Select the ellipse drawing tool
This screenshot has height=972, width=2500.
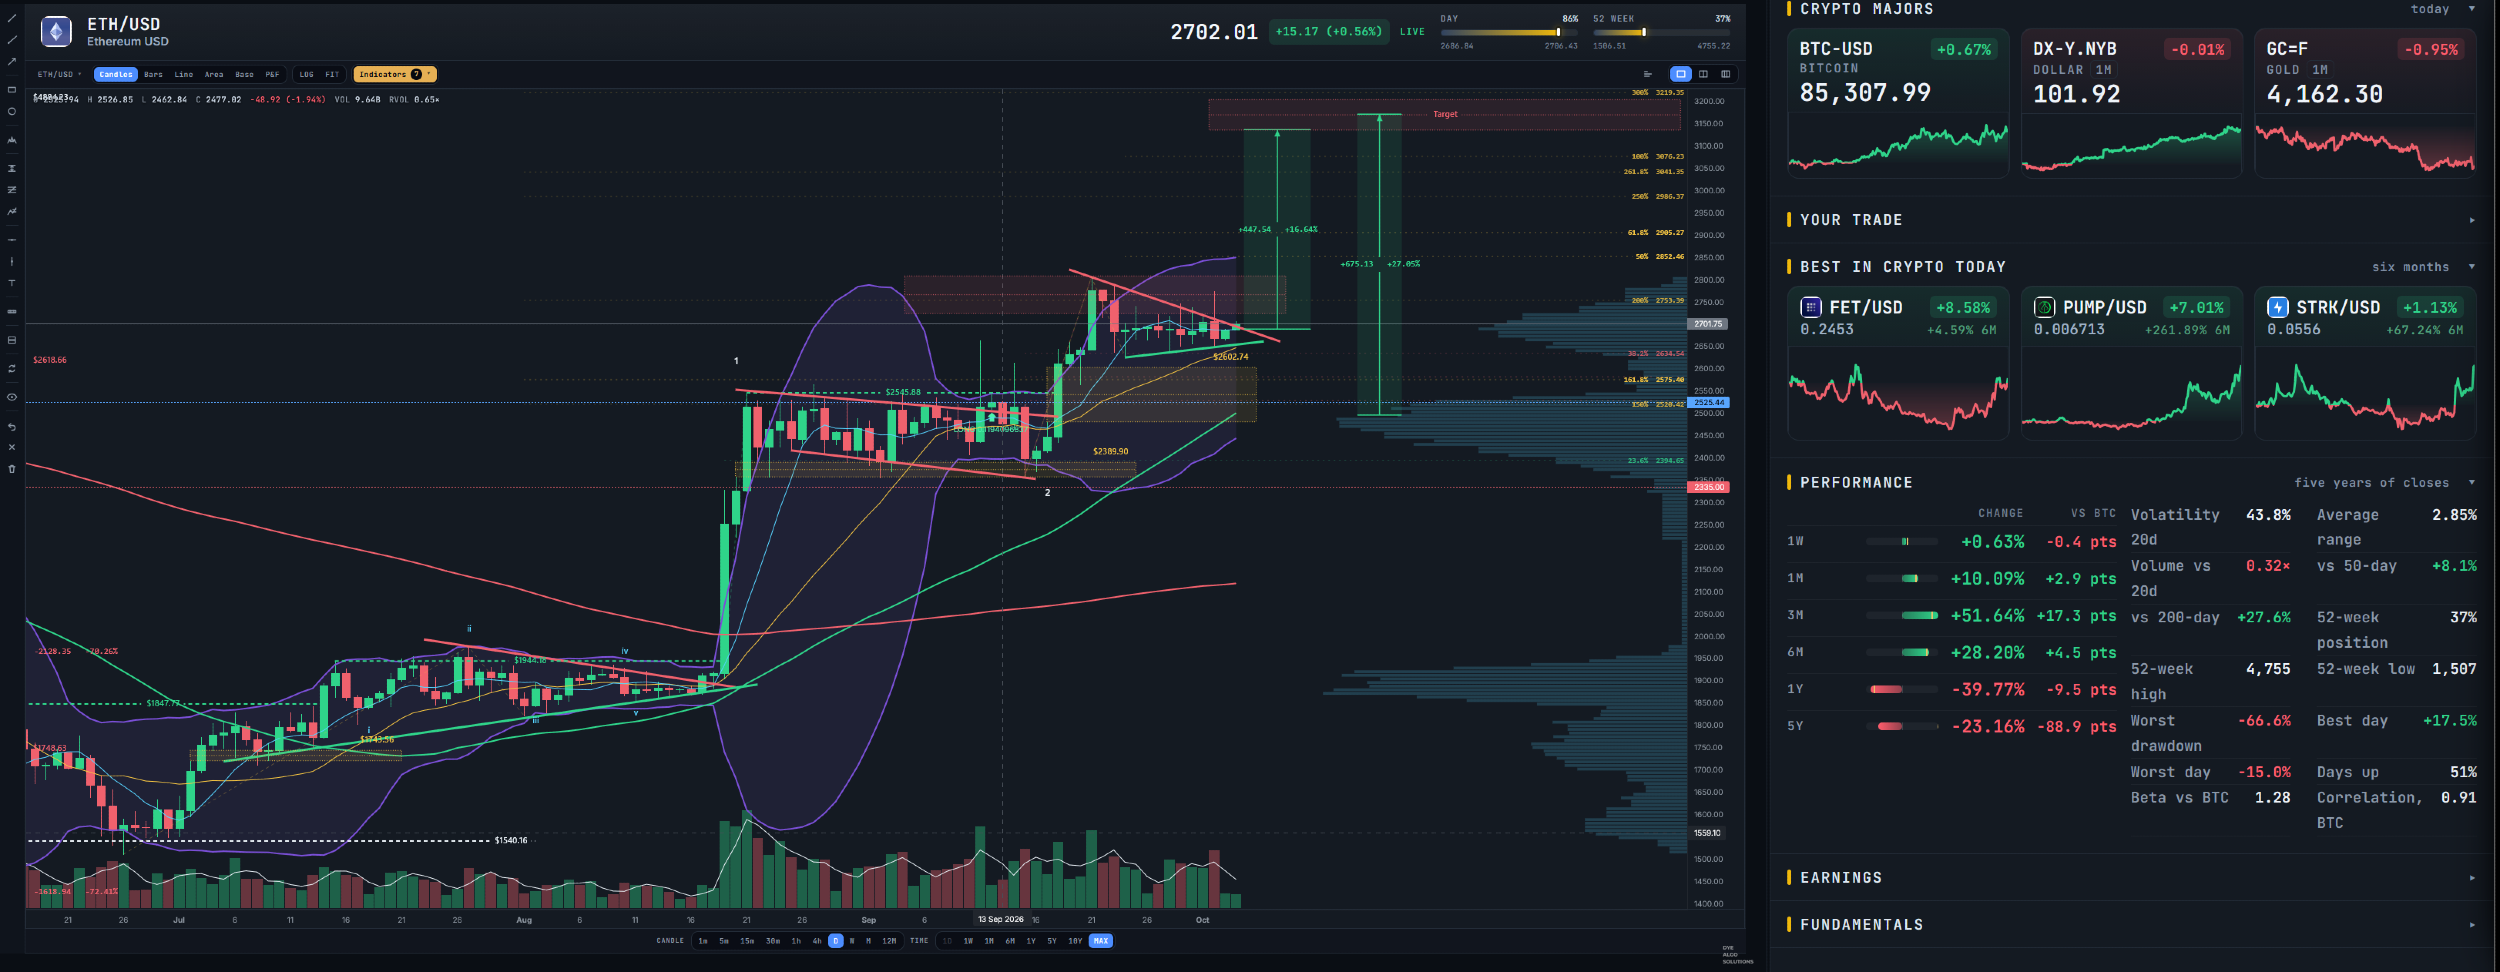coord(12,112)
